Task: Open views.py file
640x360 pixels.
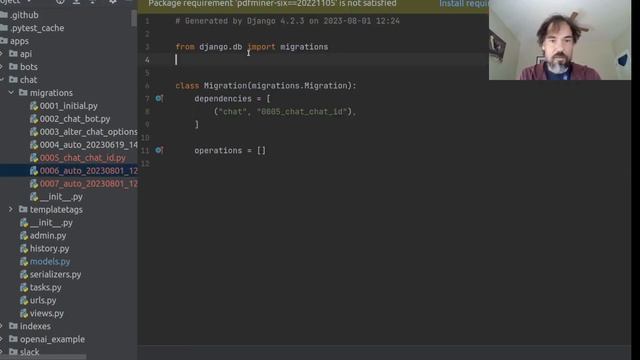Action: (x=47, y=313)
